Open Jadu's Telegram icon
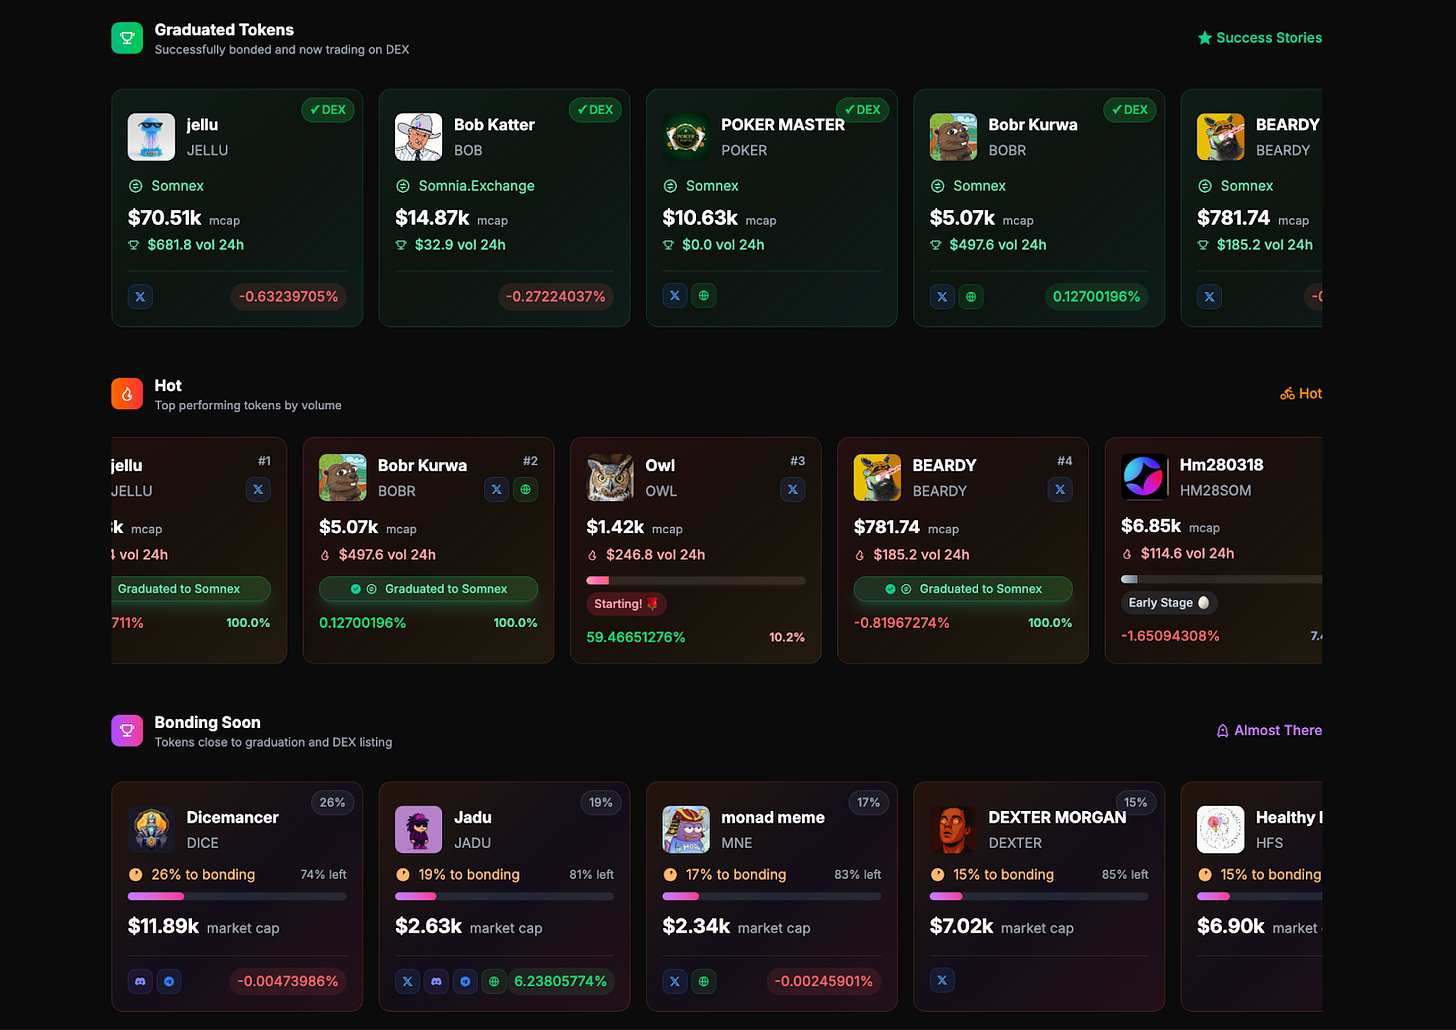This screenshot has width=1456, height=1030. click(x=465, y=981)
